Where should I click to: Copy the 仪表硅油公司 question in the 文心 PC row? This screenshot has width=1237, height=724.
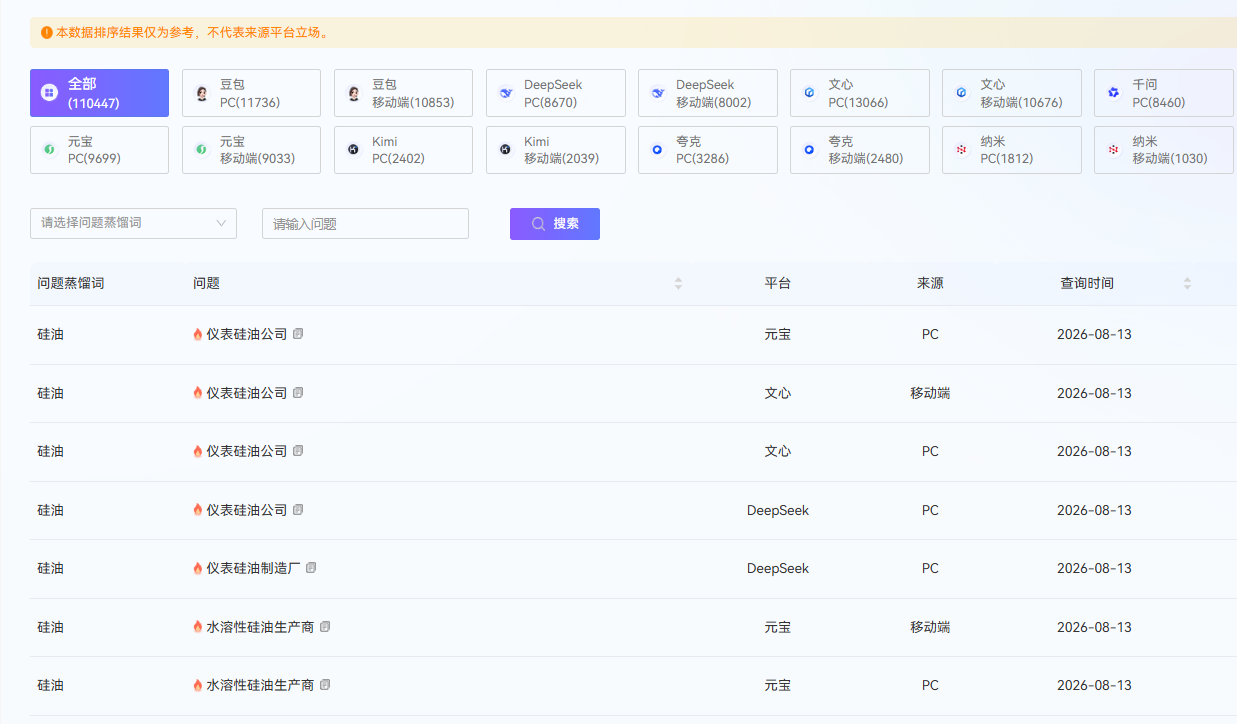click(298, 451)
